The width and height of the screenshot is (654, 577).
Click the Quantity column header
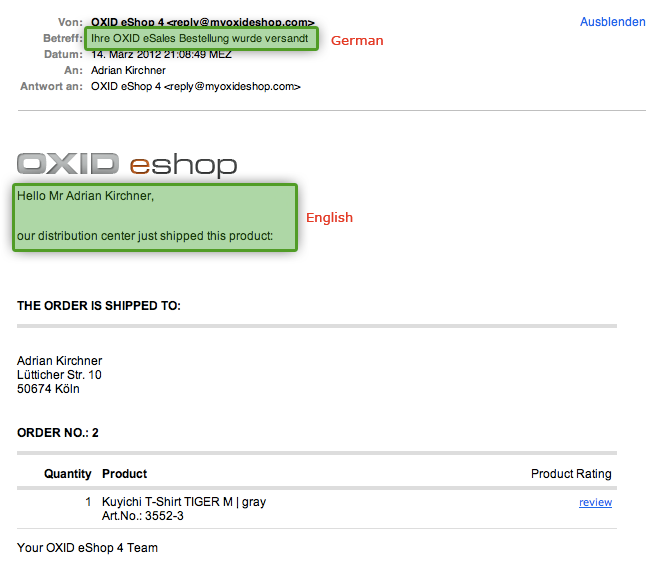click(67, 474)
